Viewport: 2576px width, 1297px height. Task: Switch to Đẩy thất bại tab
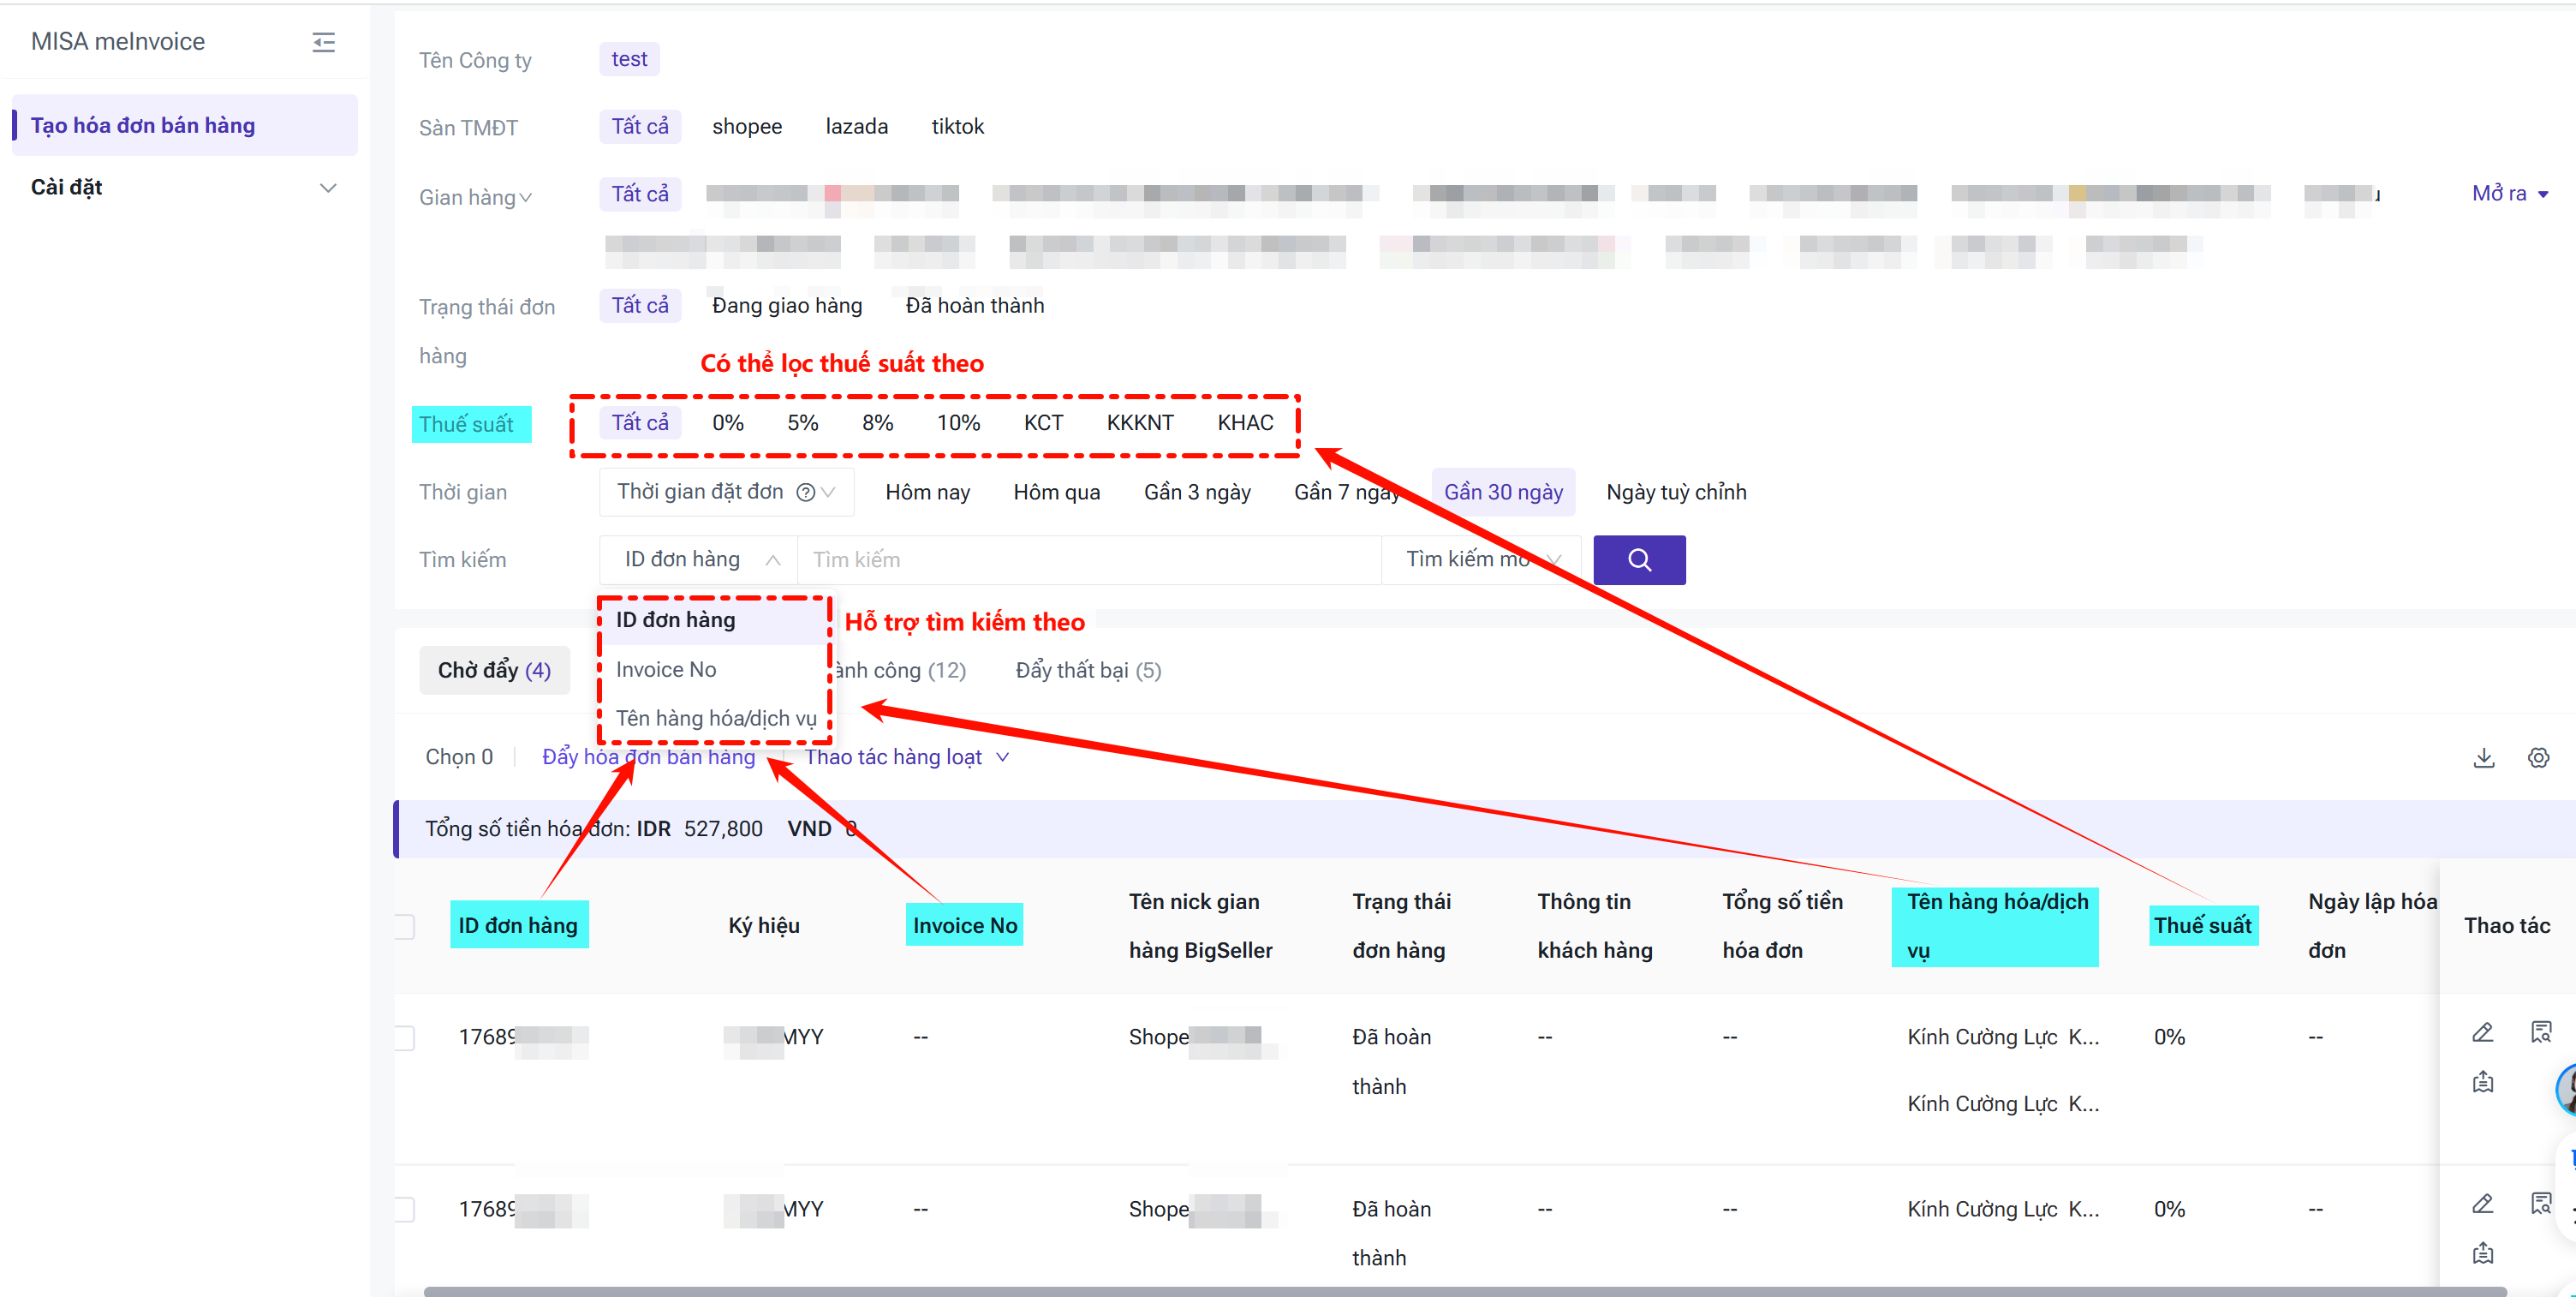(1087, 670)
